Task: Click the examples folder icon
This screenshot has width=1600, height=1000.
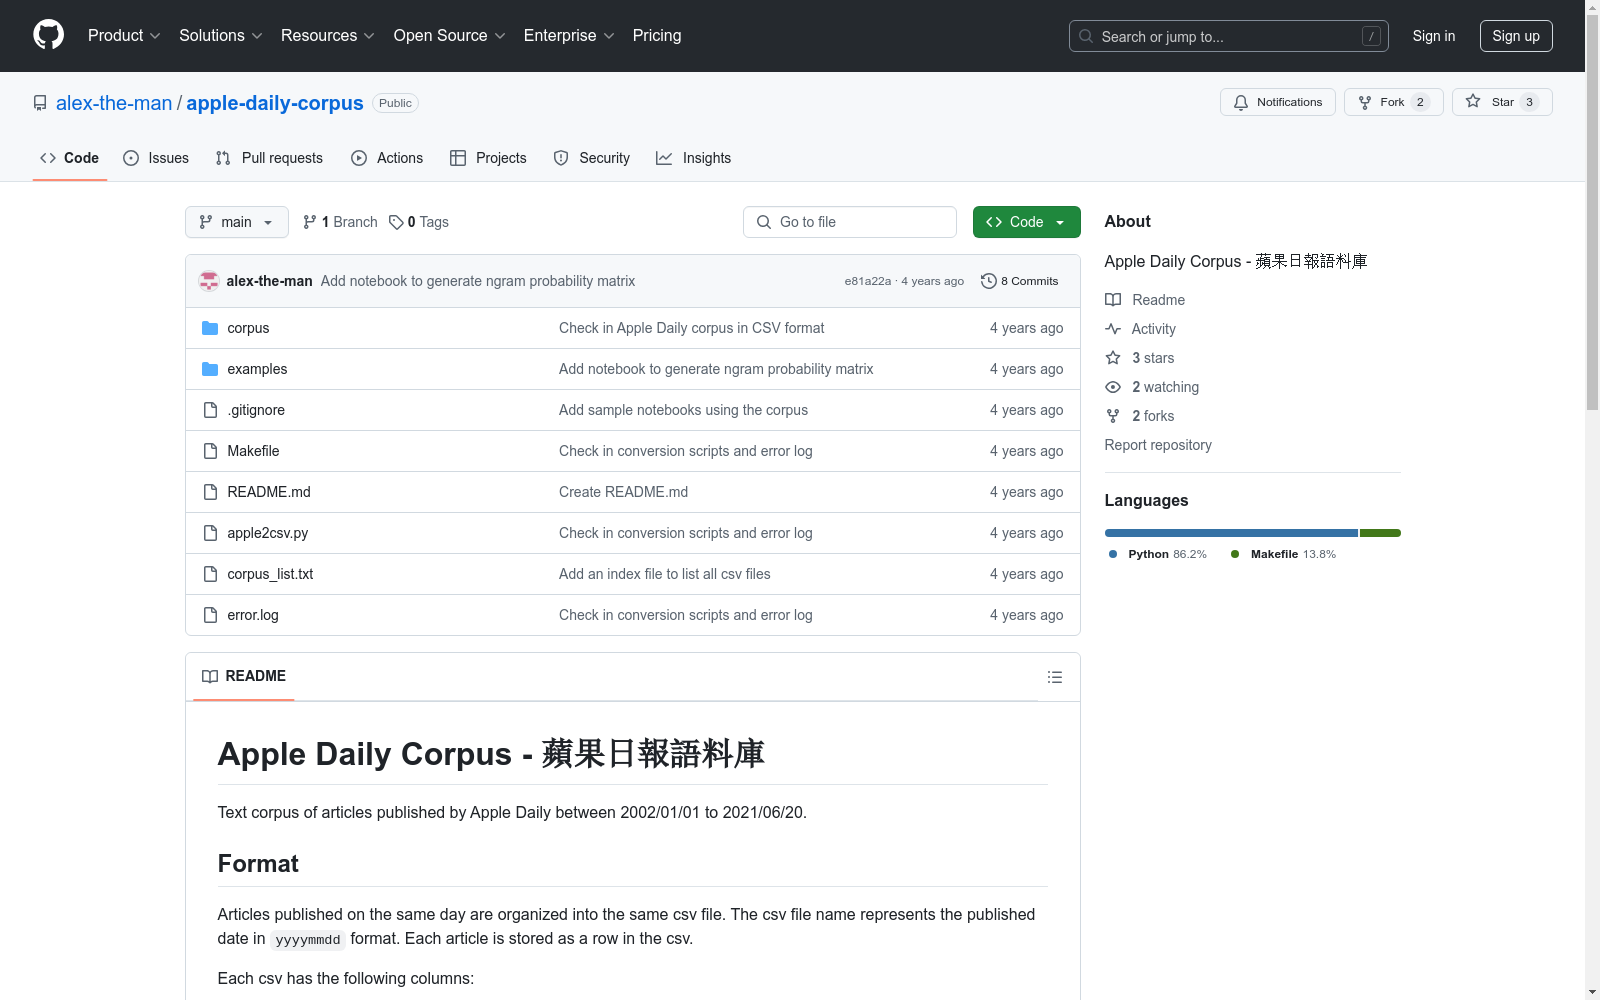Action: click(210, 369)
